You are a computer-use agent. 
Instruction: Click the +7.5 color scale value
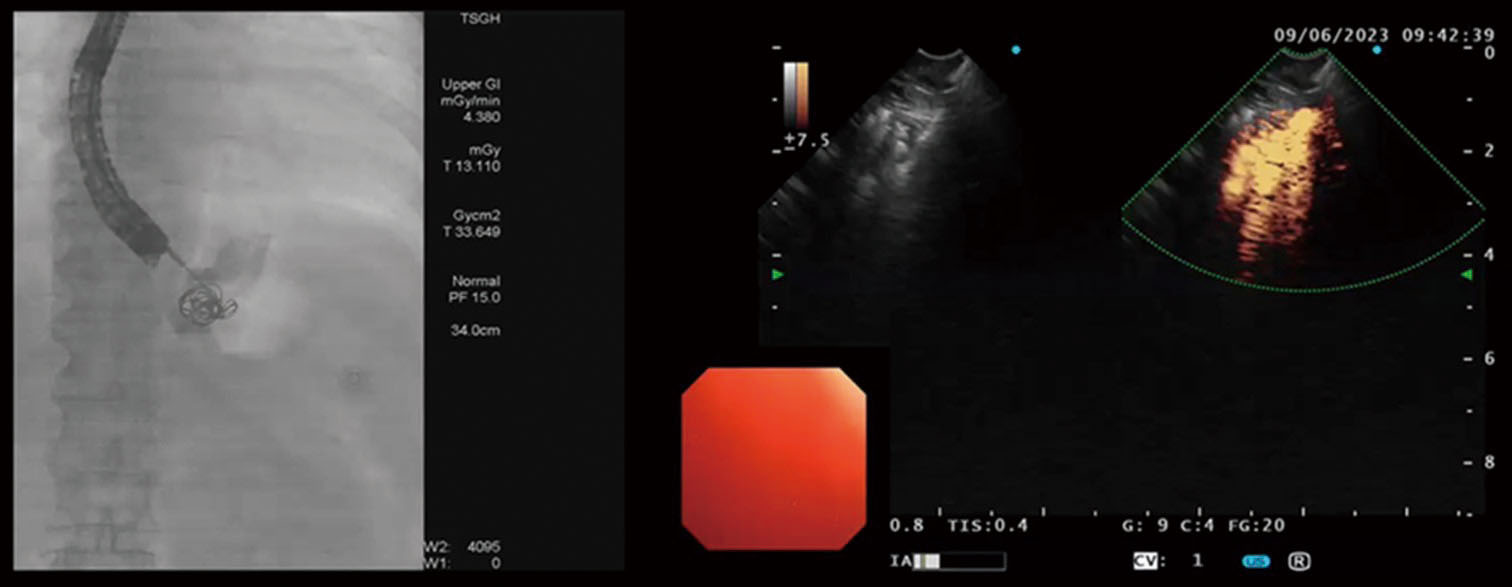coord(805,140)
